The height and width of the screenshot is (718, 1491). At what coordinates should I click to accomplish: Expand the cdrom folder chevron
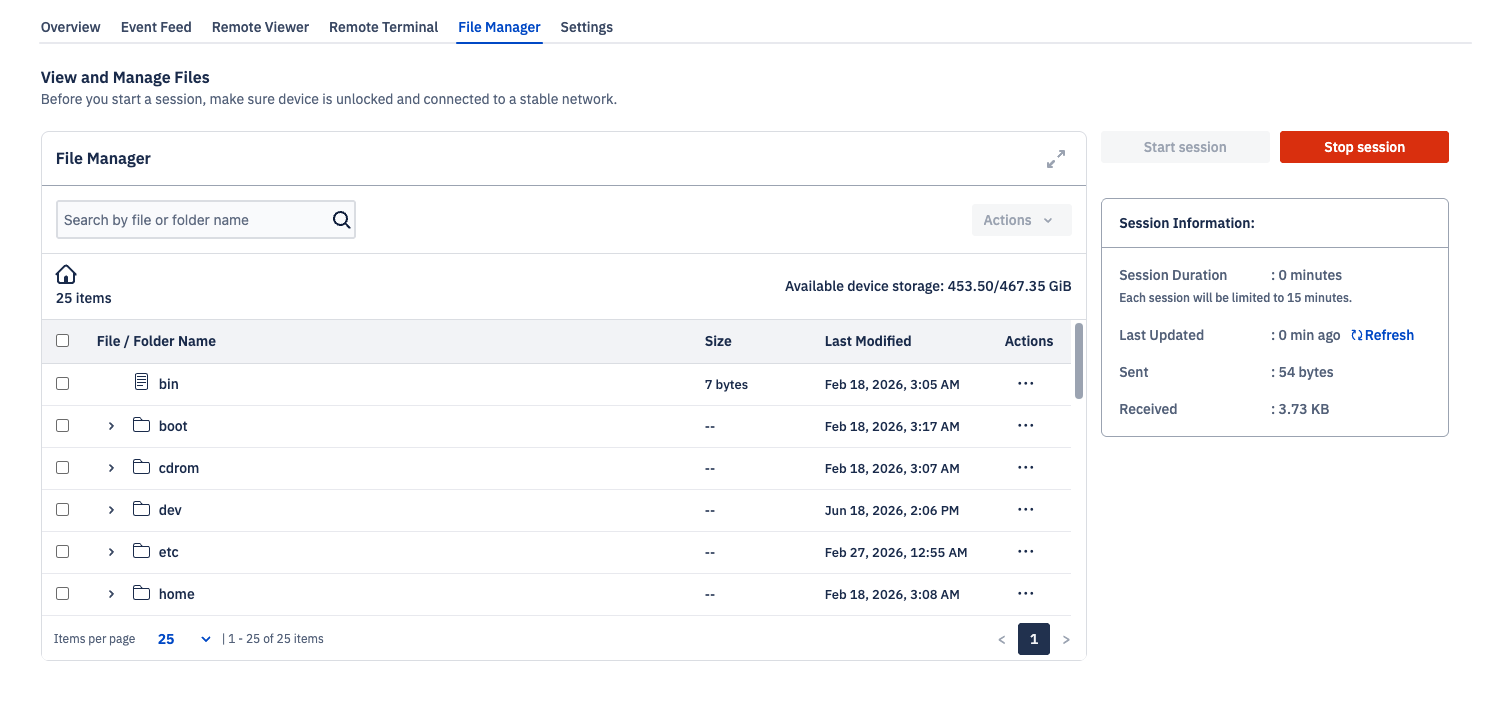coord(111,468)
